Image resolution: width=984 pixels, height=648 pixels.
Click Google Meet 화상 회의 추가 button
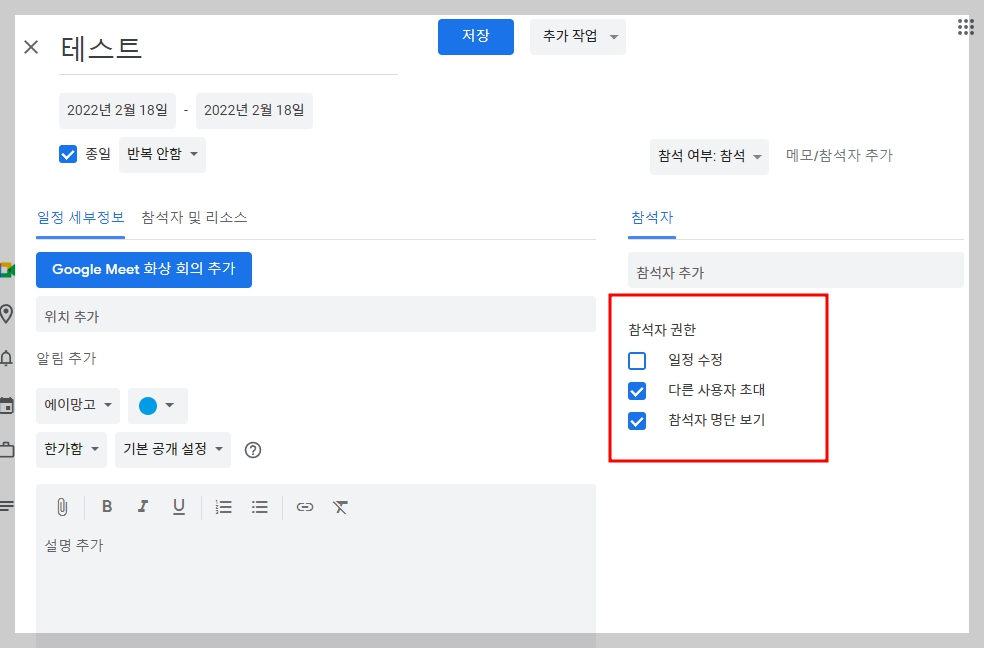tap(143, 269)
